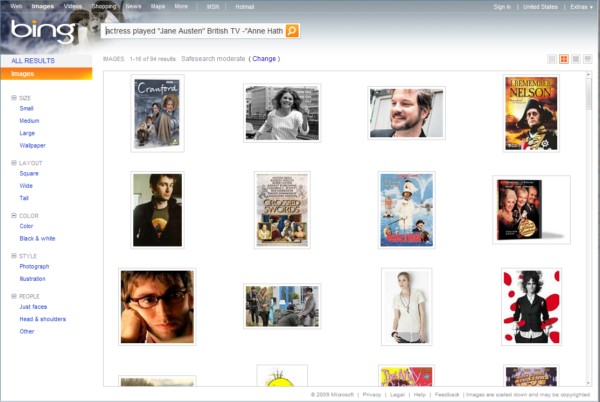The height and width of the screenshot is (402, 600).
Task: Click Sign in link
Action: [x=502, y=7]
